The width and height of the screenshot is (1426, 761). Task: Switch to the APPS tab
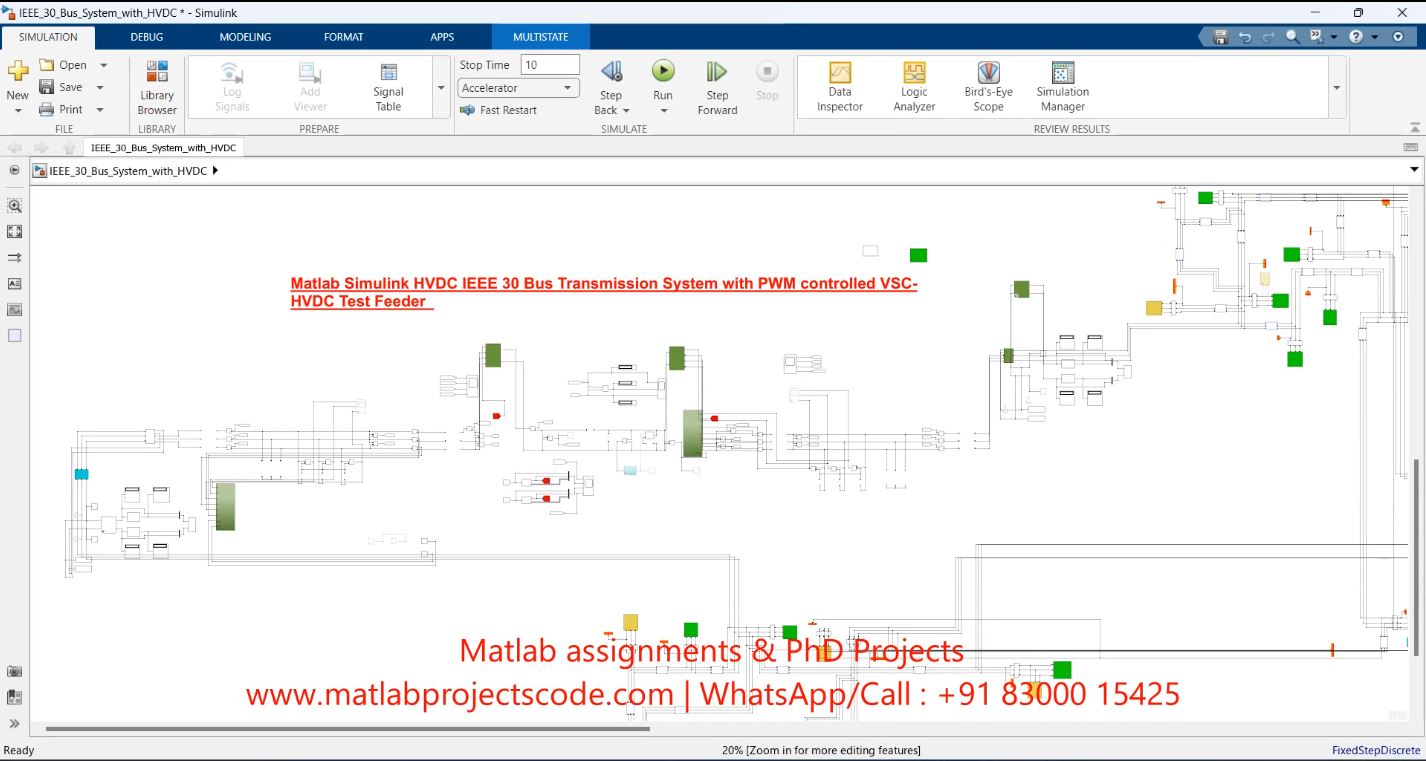[x=442, y=37]
